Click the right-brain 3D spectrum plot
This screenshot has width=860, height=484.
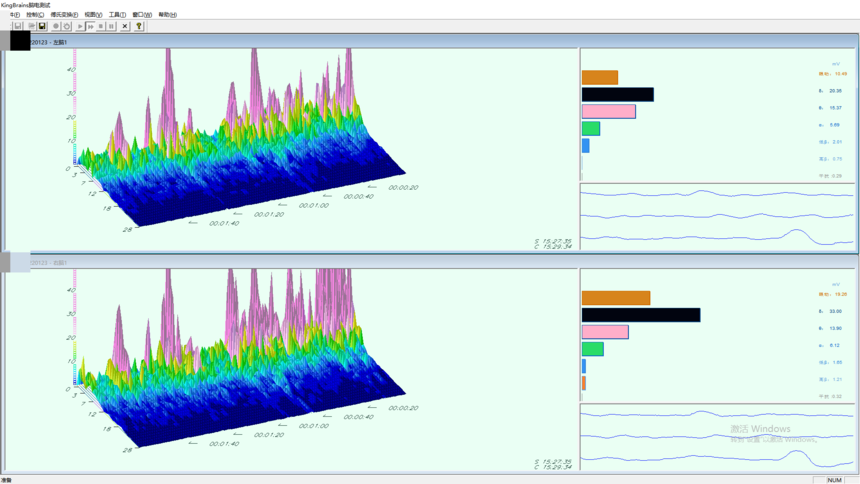click(292, 369)
